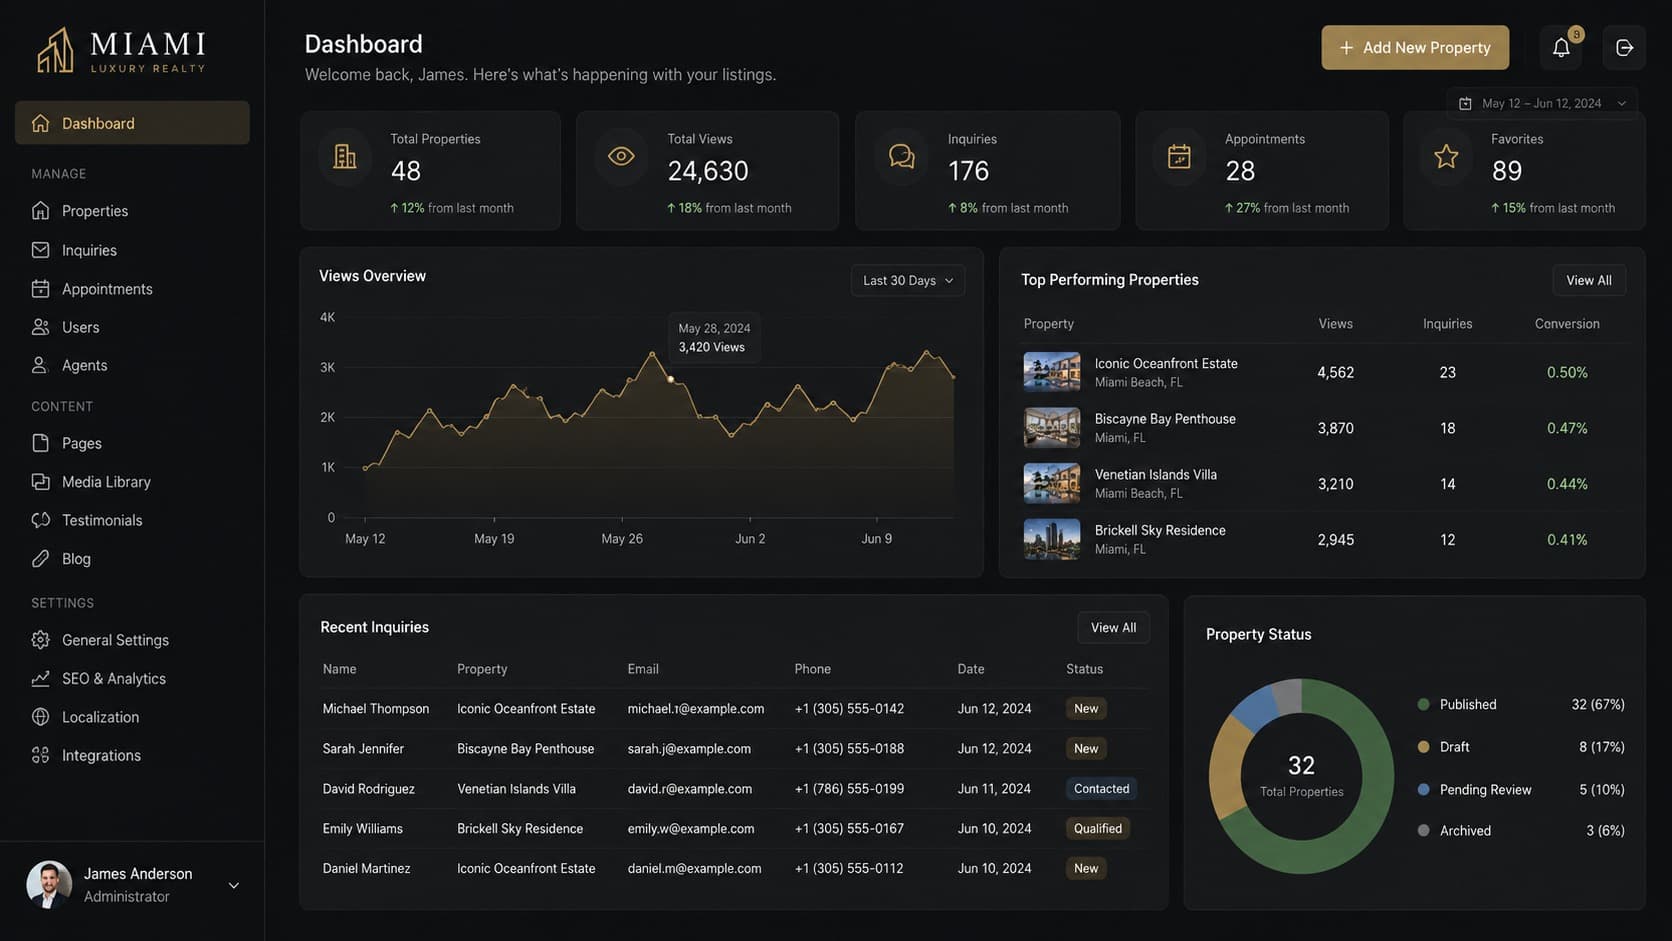Click the Contacted status badge for David Rodriguez
The image size is (1672, 941).
click(1101, 788)
